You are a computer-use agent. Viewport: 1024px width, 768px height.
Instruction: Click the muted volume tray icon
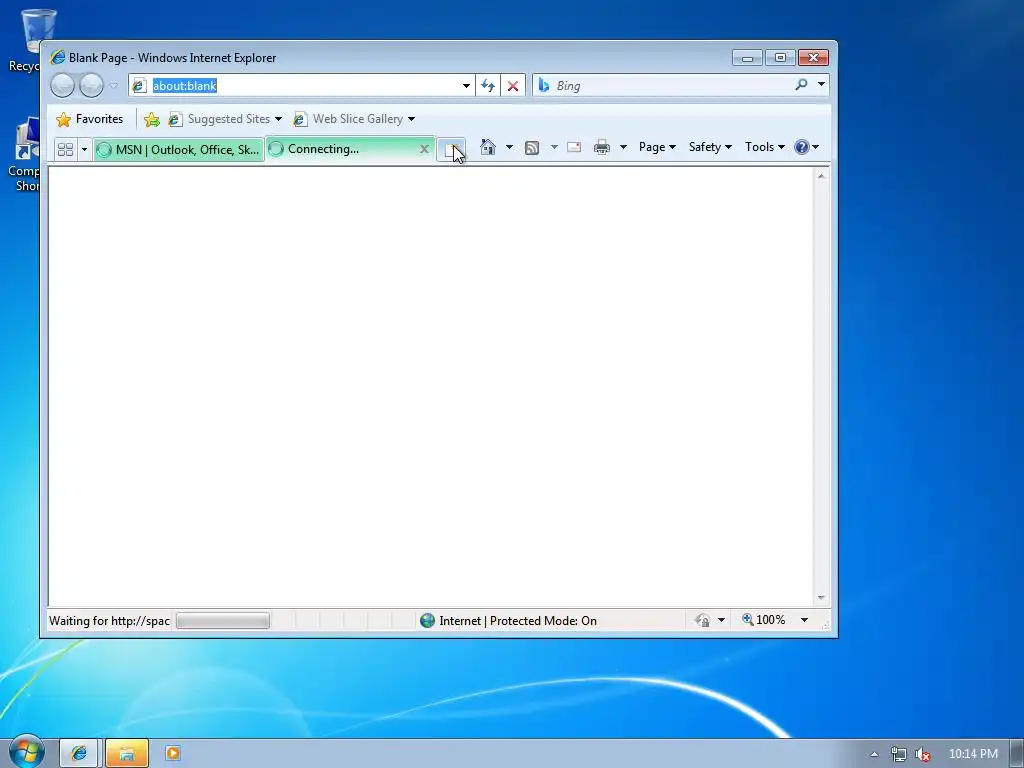pyautogui.click(x=923, y=754)
